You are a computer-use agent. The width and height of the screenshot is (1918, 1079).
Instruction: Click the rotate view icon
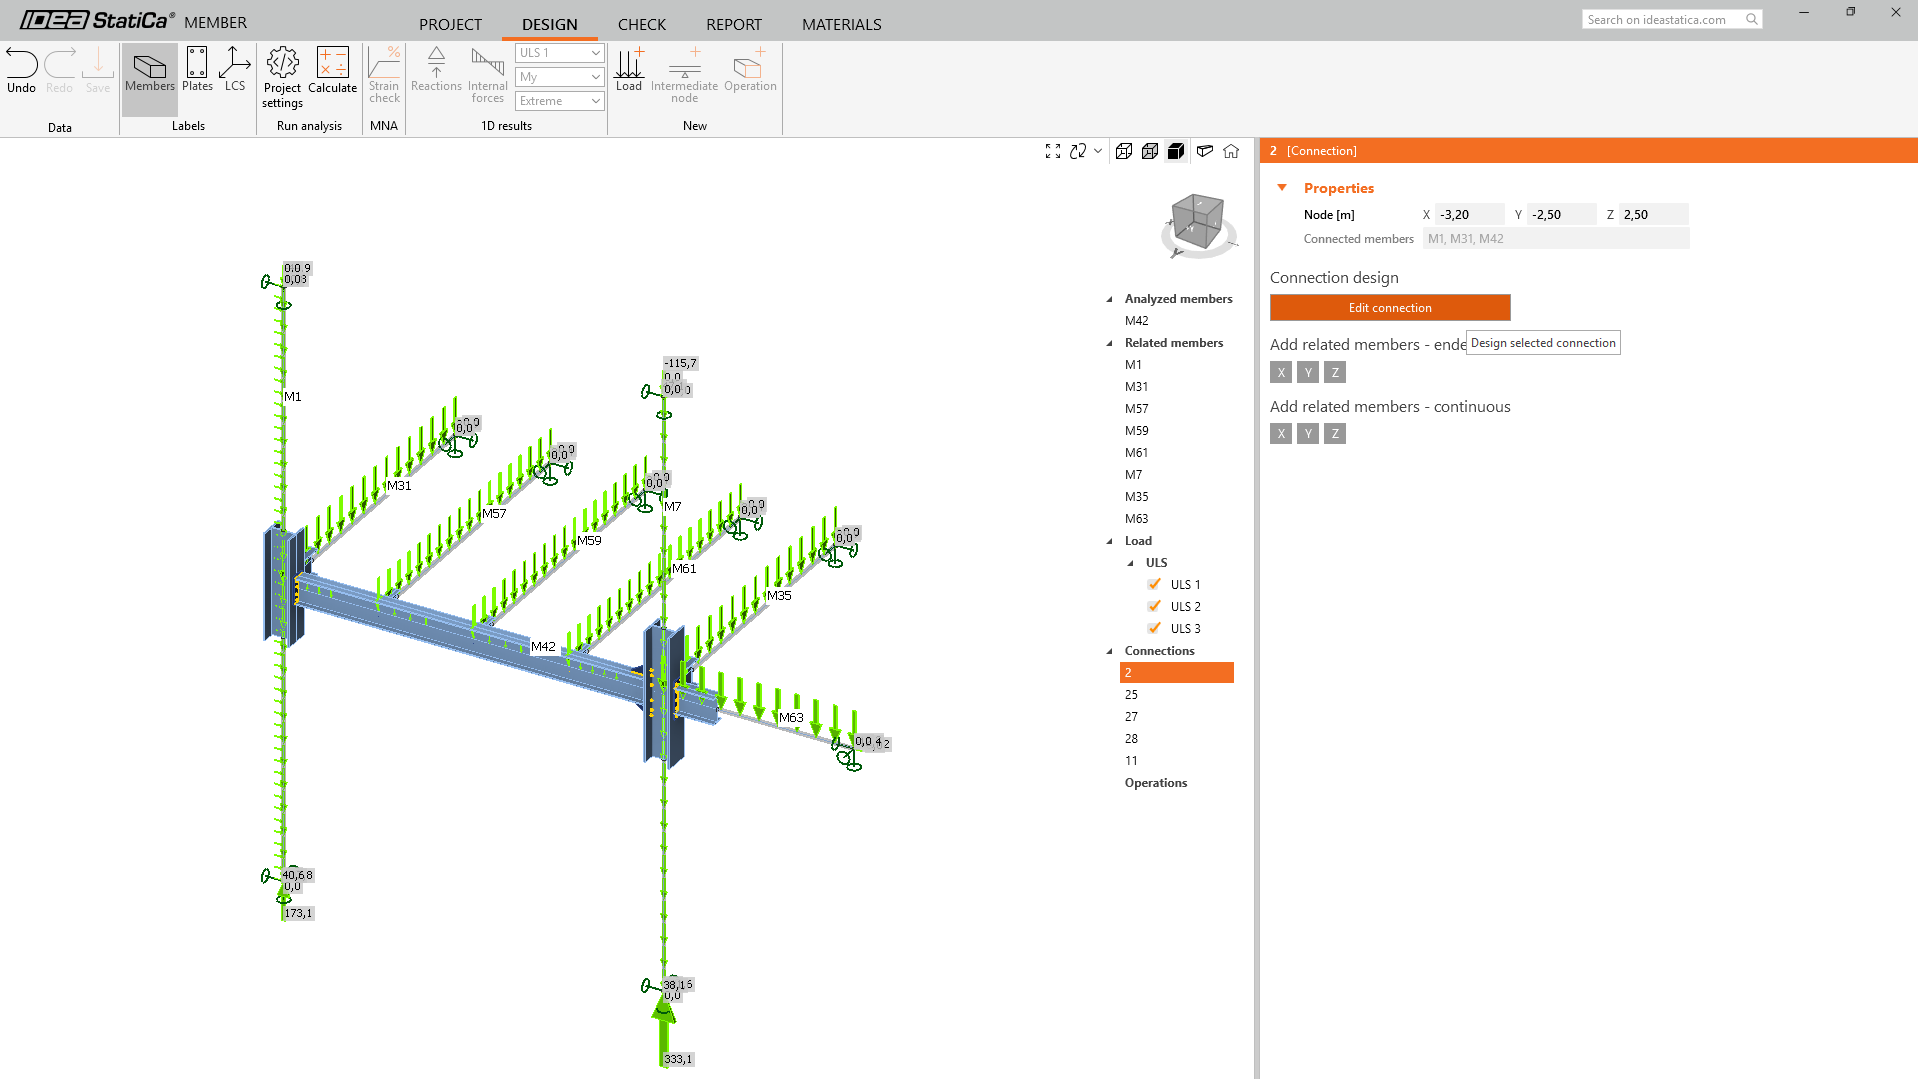point(1078,151)
